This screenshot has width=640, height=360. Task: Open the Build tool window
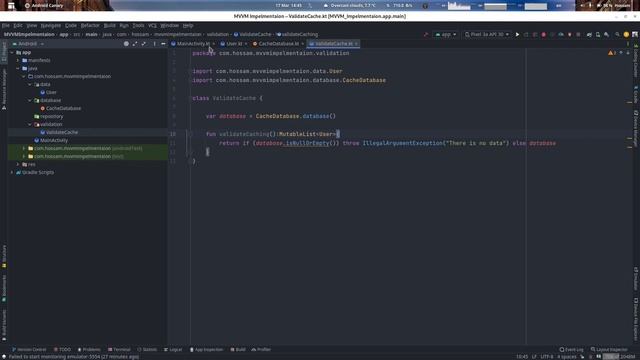tap(238, 350)
